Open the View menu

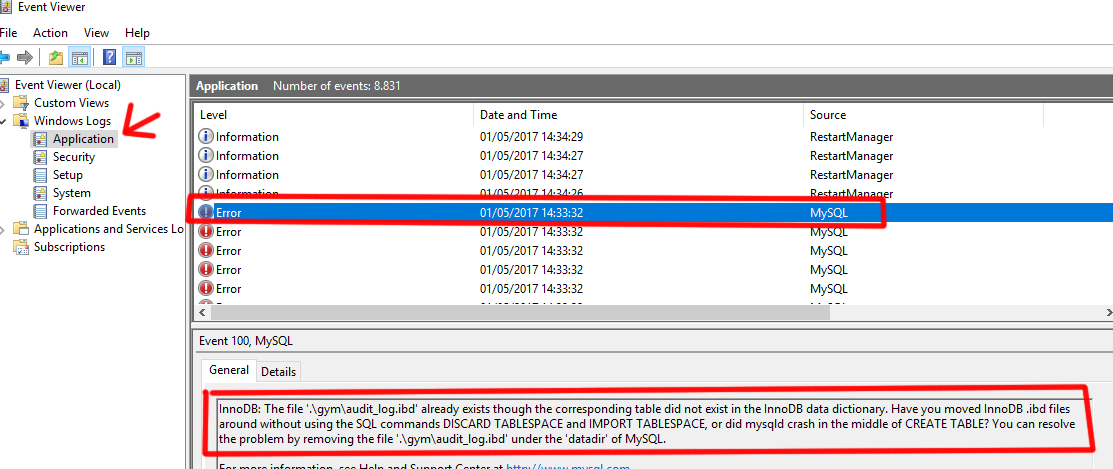tap(97, 33)
